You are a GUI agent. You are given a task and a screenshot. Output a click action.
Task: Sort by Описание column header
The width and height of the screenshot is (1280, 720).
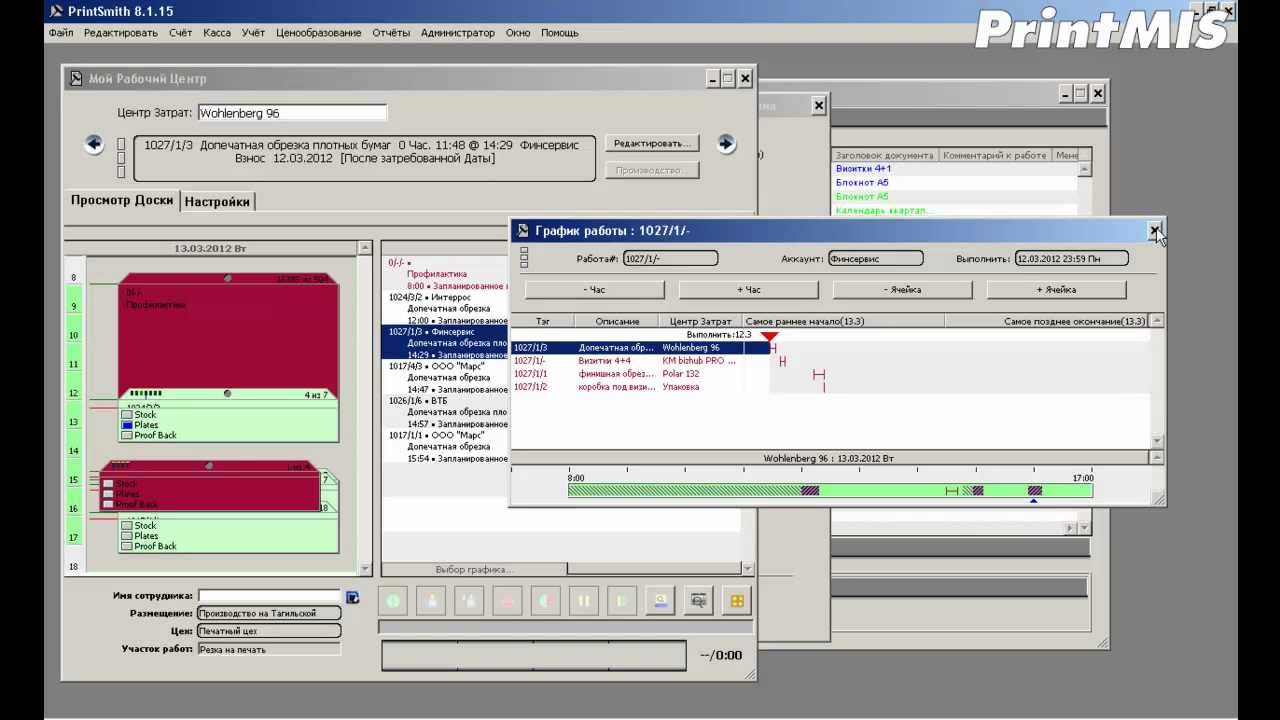(617, 321)
